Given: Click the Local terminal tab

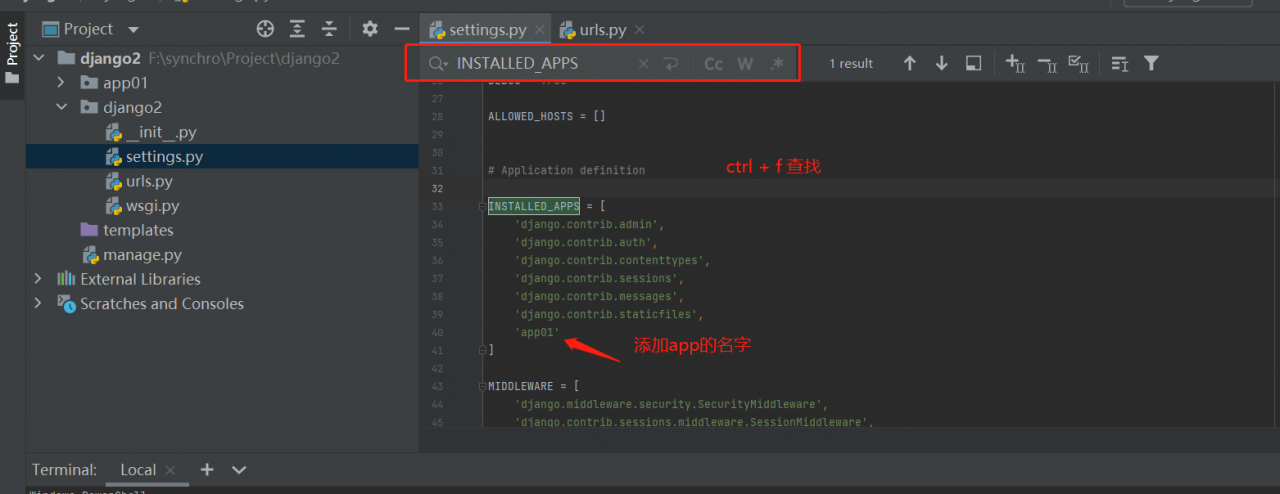Looking at the screenshot, I should pos(138,470).
